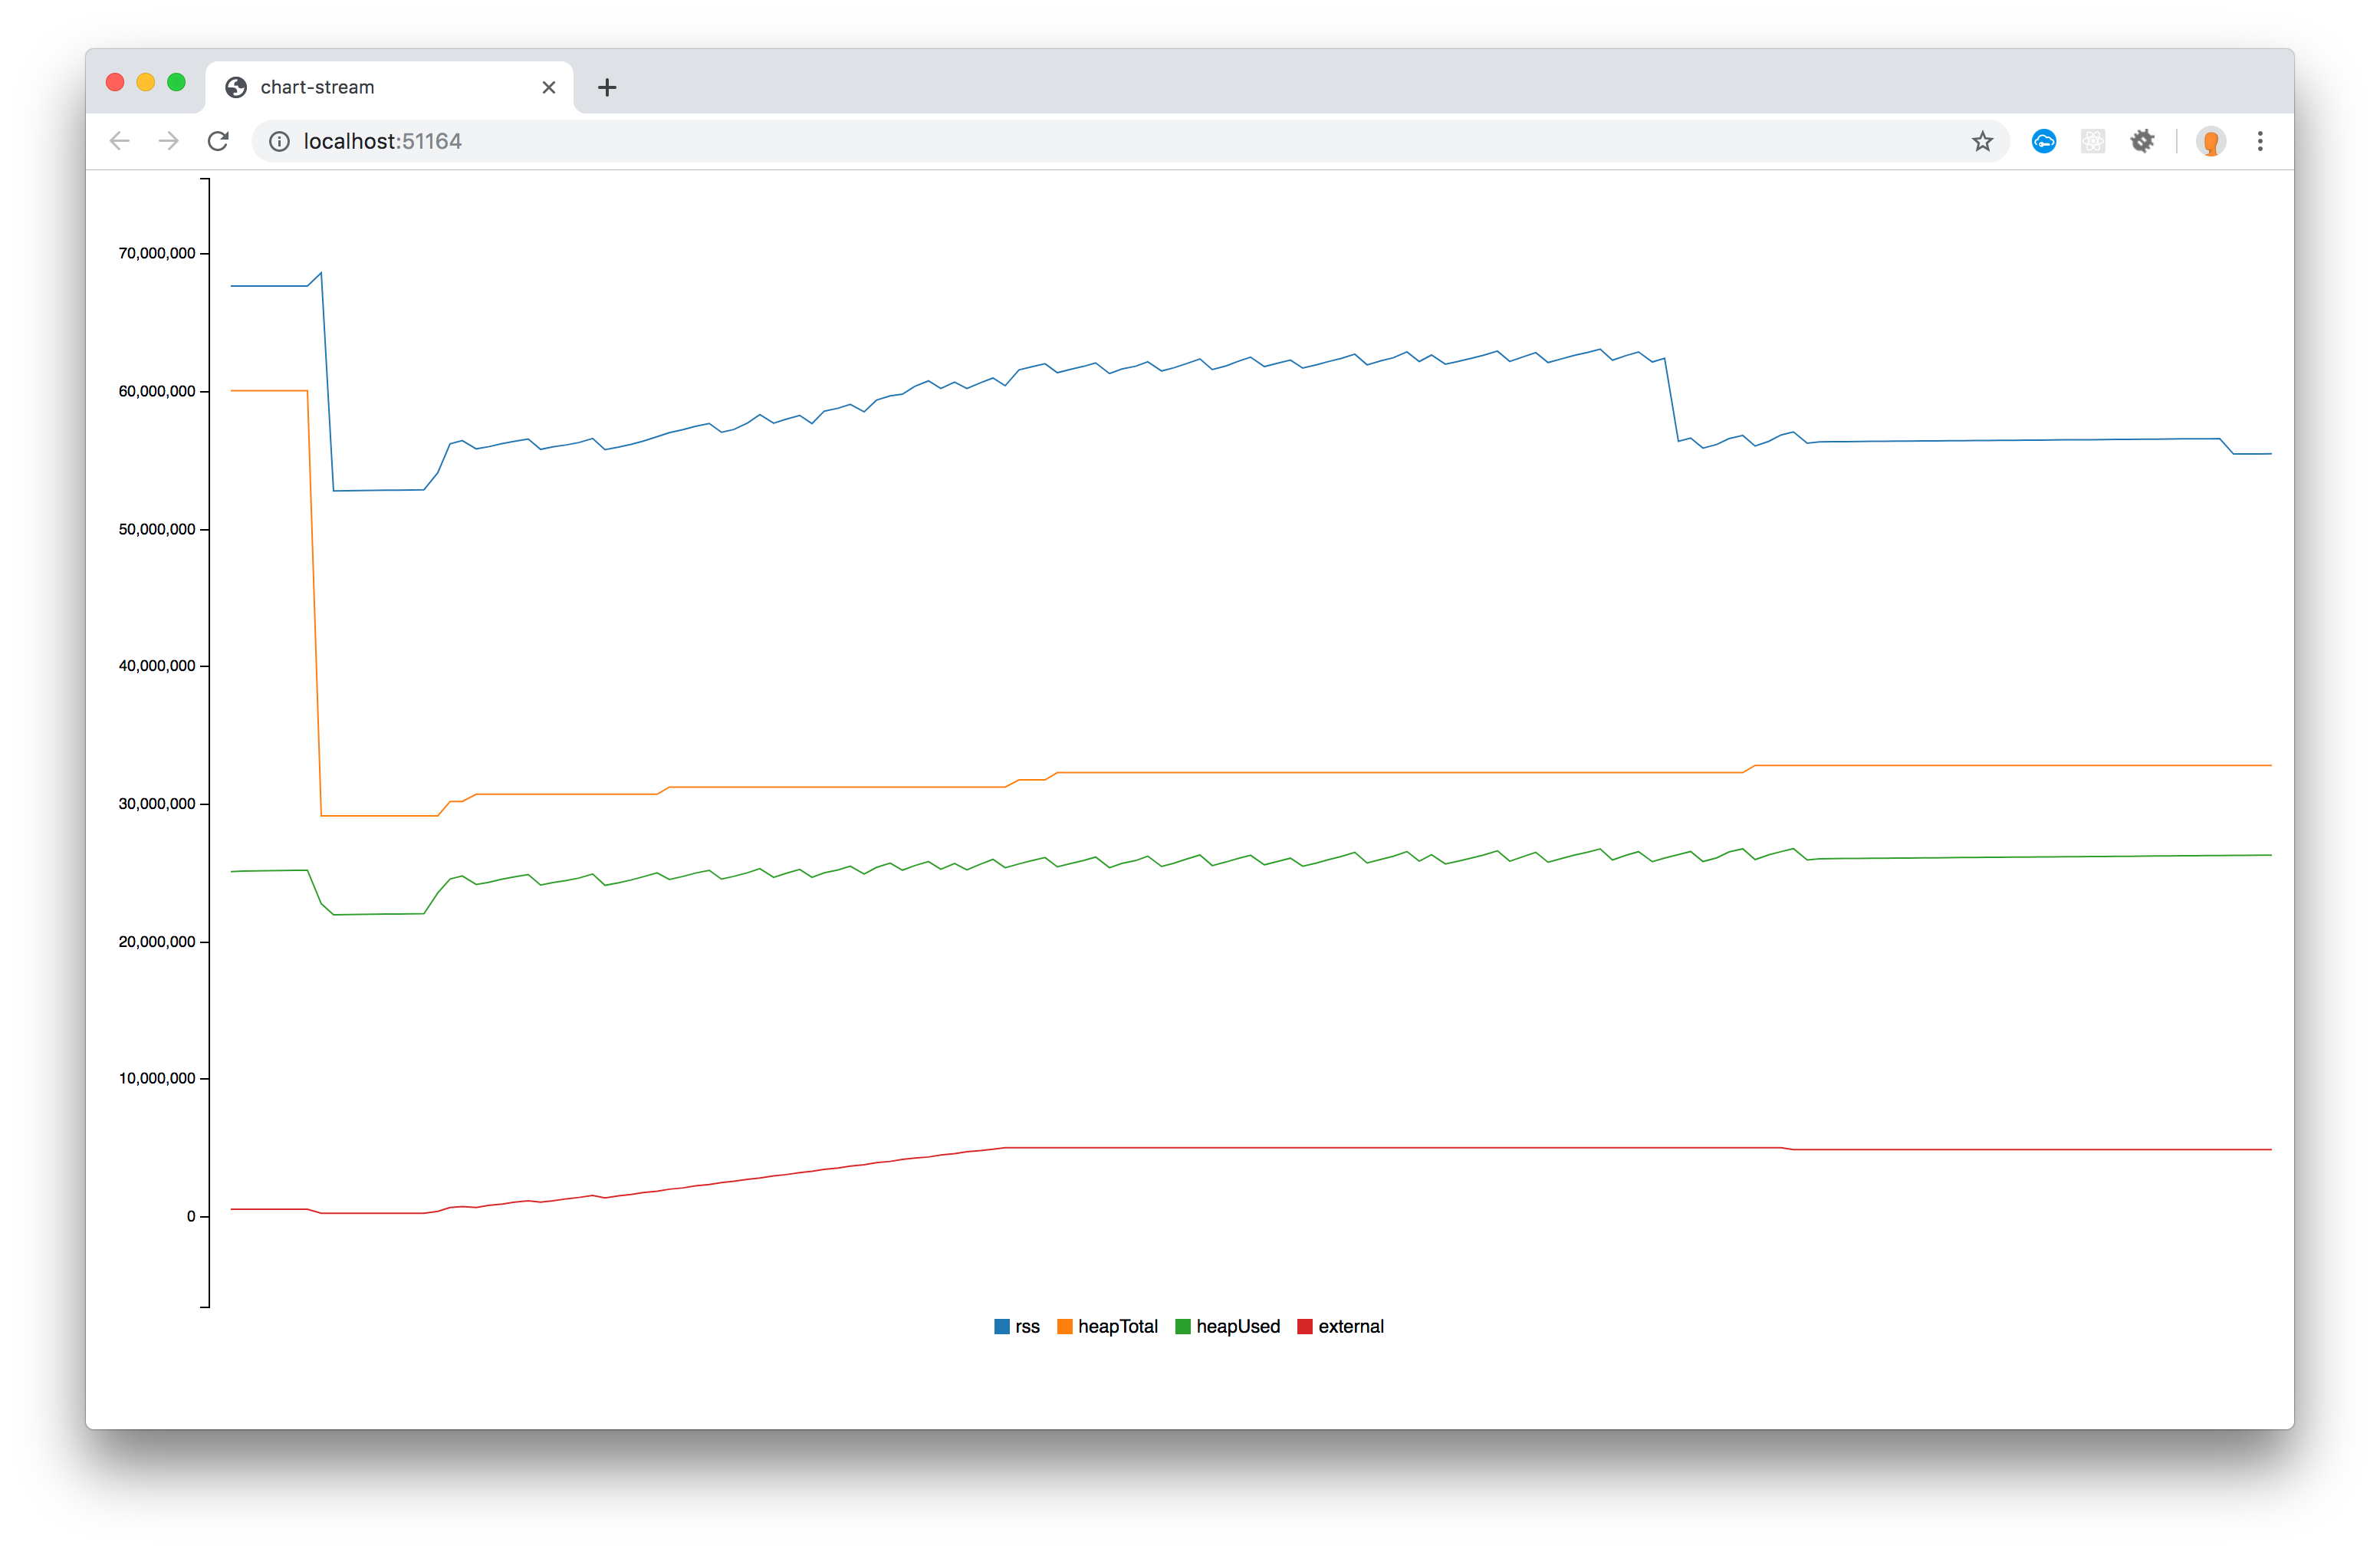Click the 0 axis label
Screen dimensions: 2380x1552
pos(191,1216)
